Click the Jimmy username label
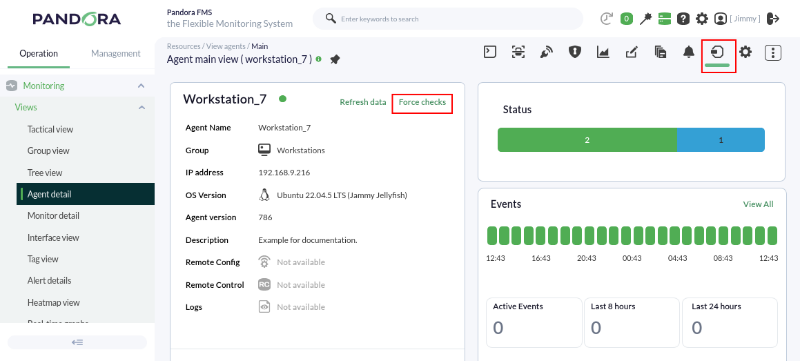Screen dimensions: 800x361 click(745, 19)
